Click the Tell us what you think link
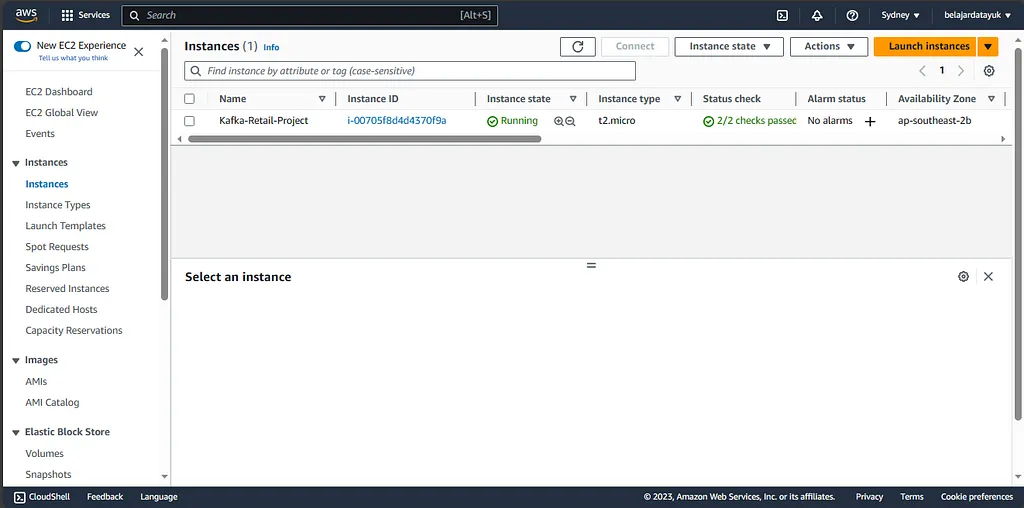1024x508 pixels. point(73,58)
